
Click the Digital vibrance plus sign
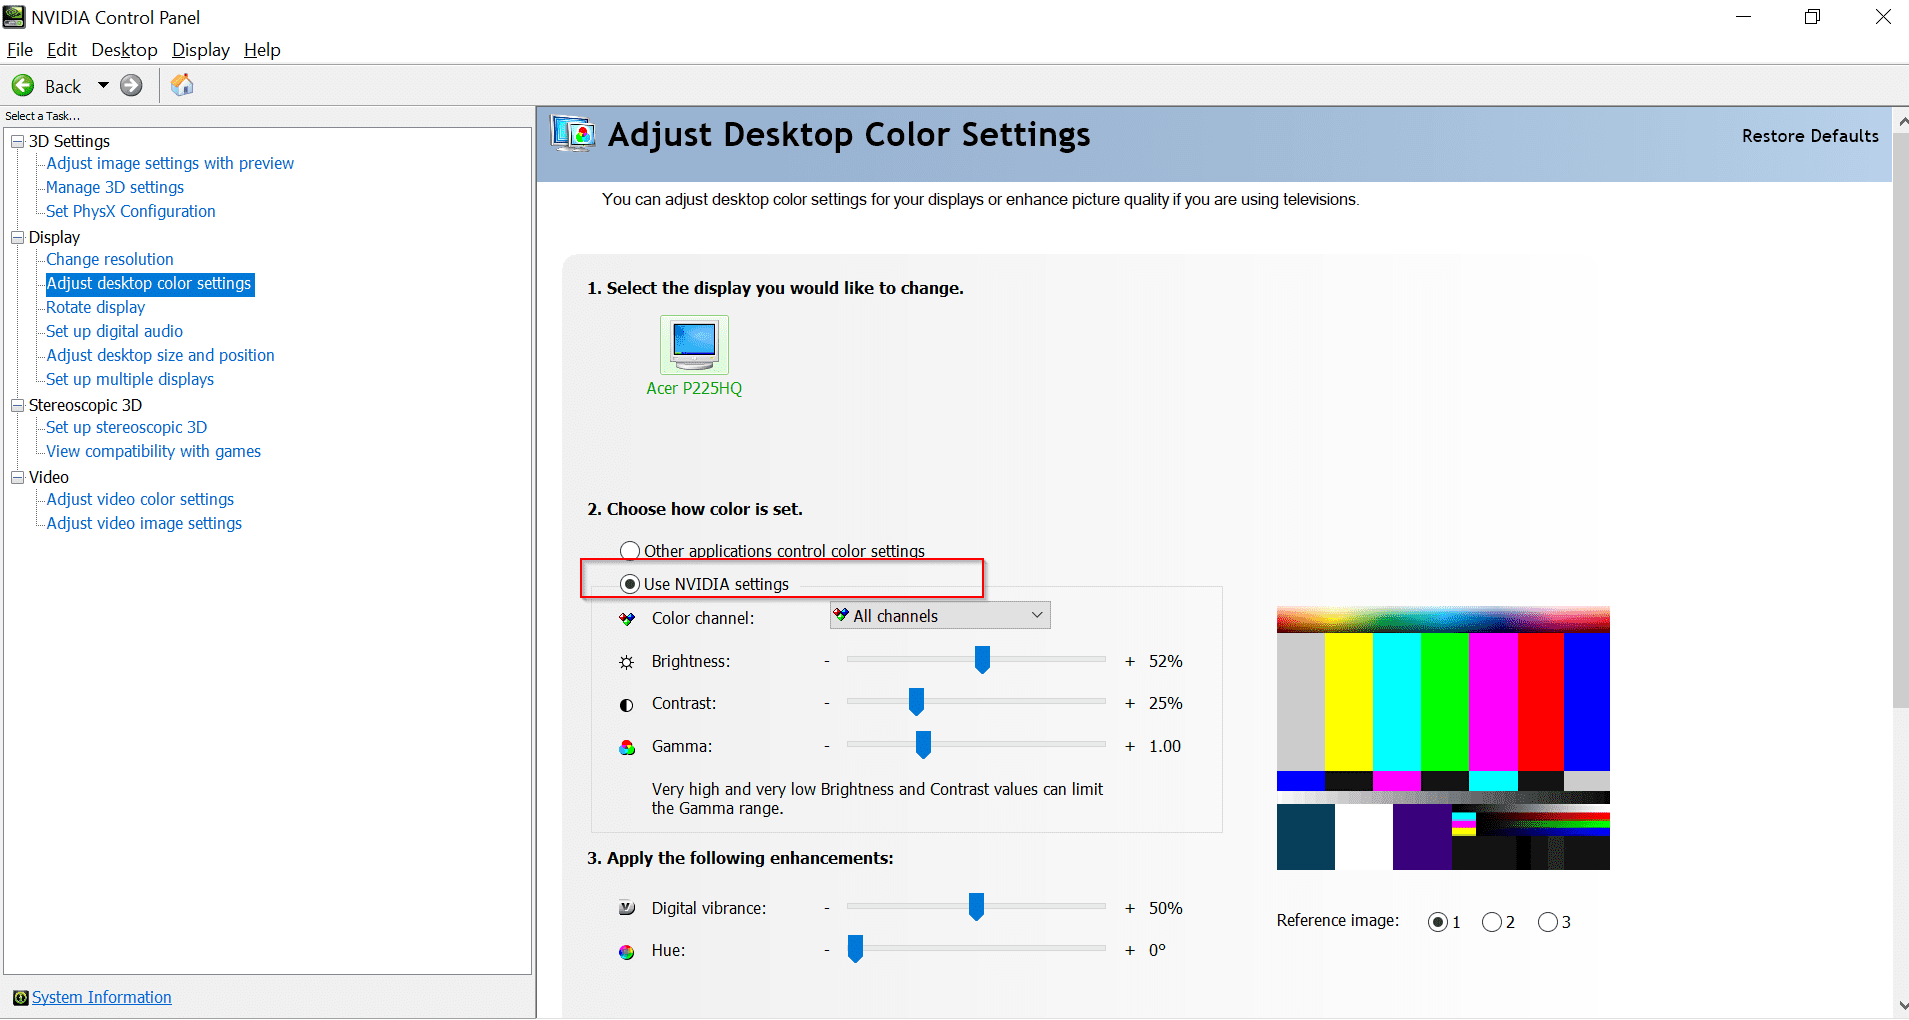(1130, 909)
